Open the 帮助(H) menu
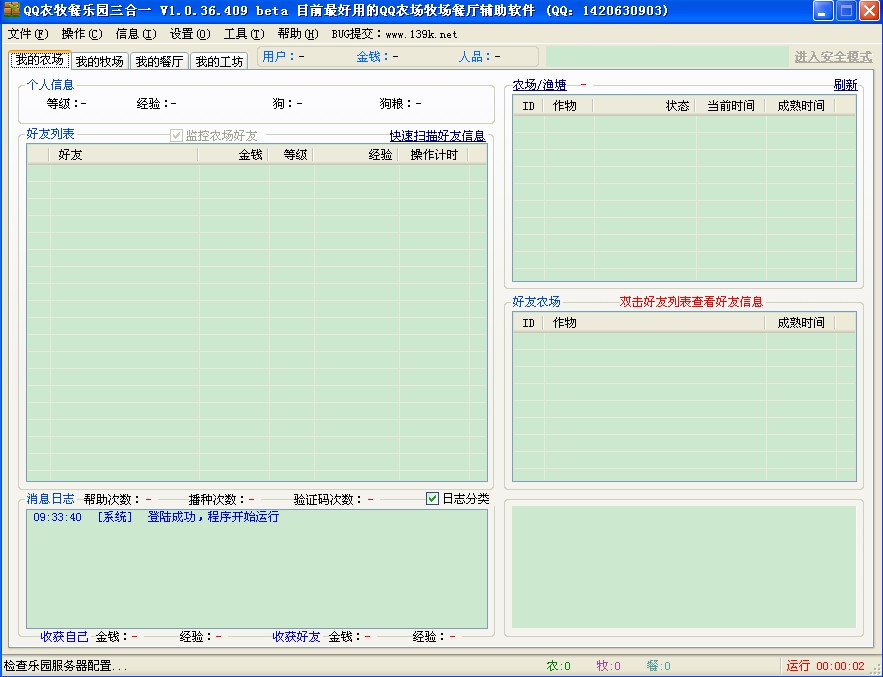Image resolution: width=883 pixels, height=677 pixels. click(x=298, y=34)
